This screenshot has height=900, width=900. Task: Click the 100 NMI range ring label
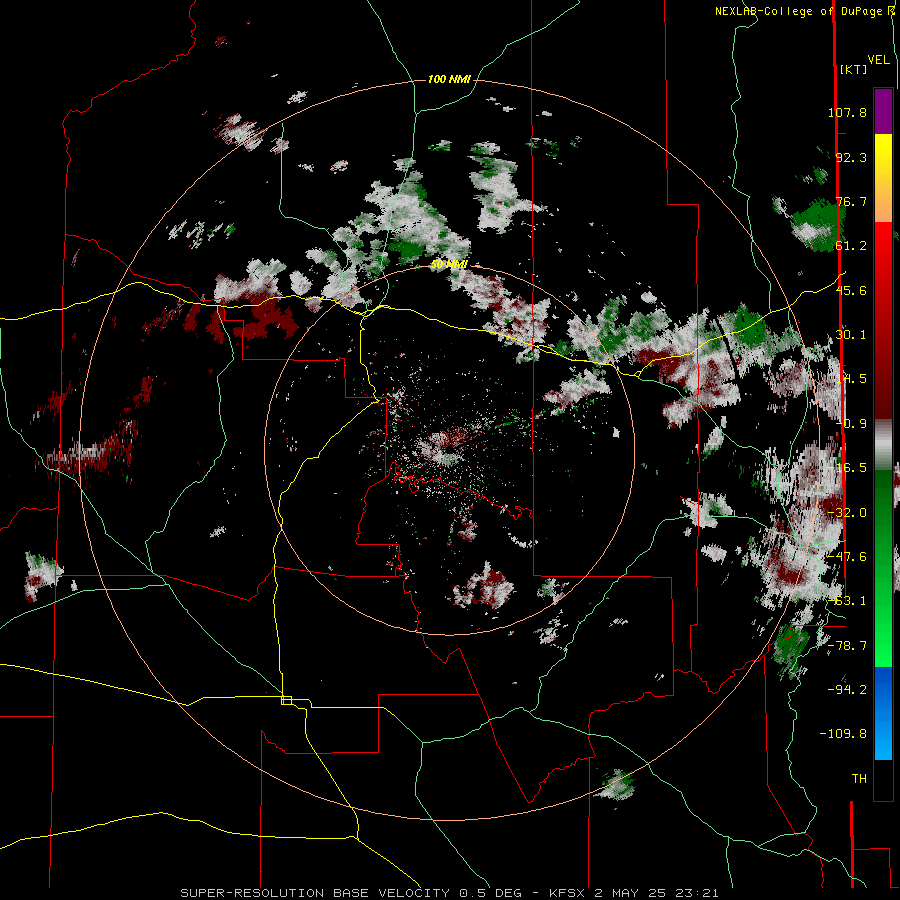point(449,79)
